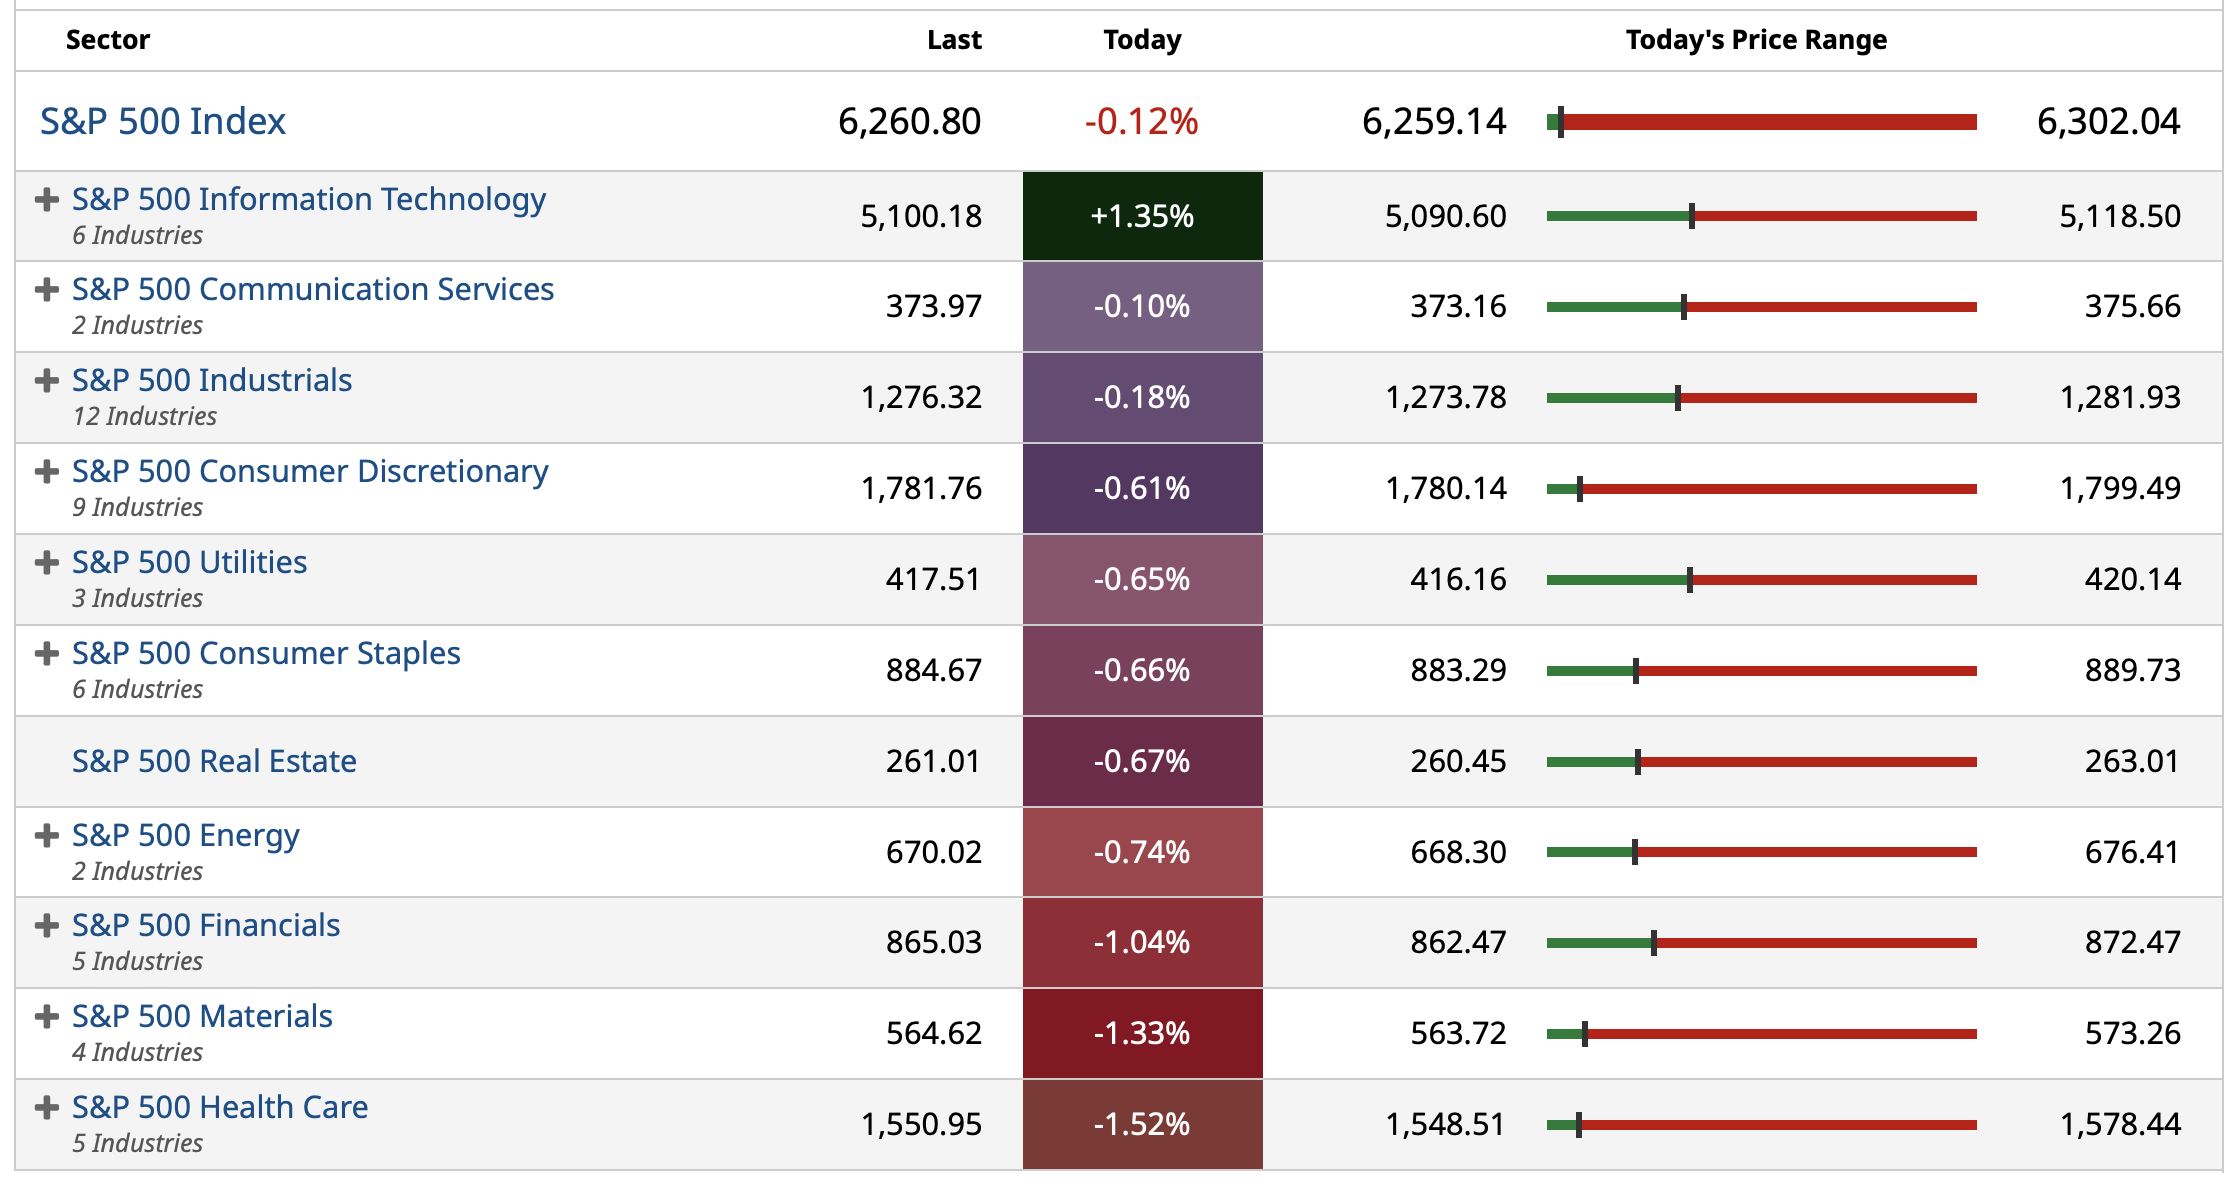This screenshot has width=2236, height=1190.
Task: Click the S&P 500 Index price range bar
Action: 1762,122
